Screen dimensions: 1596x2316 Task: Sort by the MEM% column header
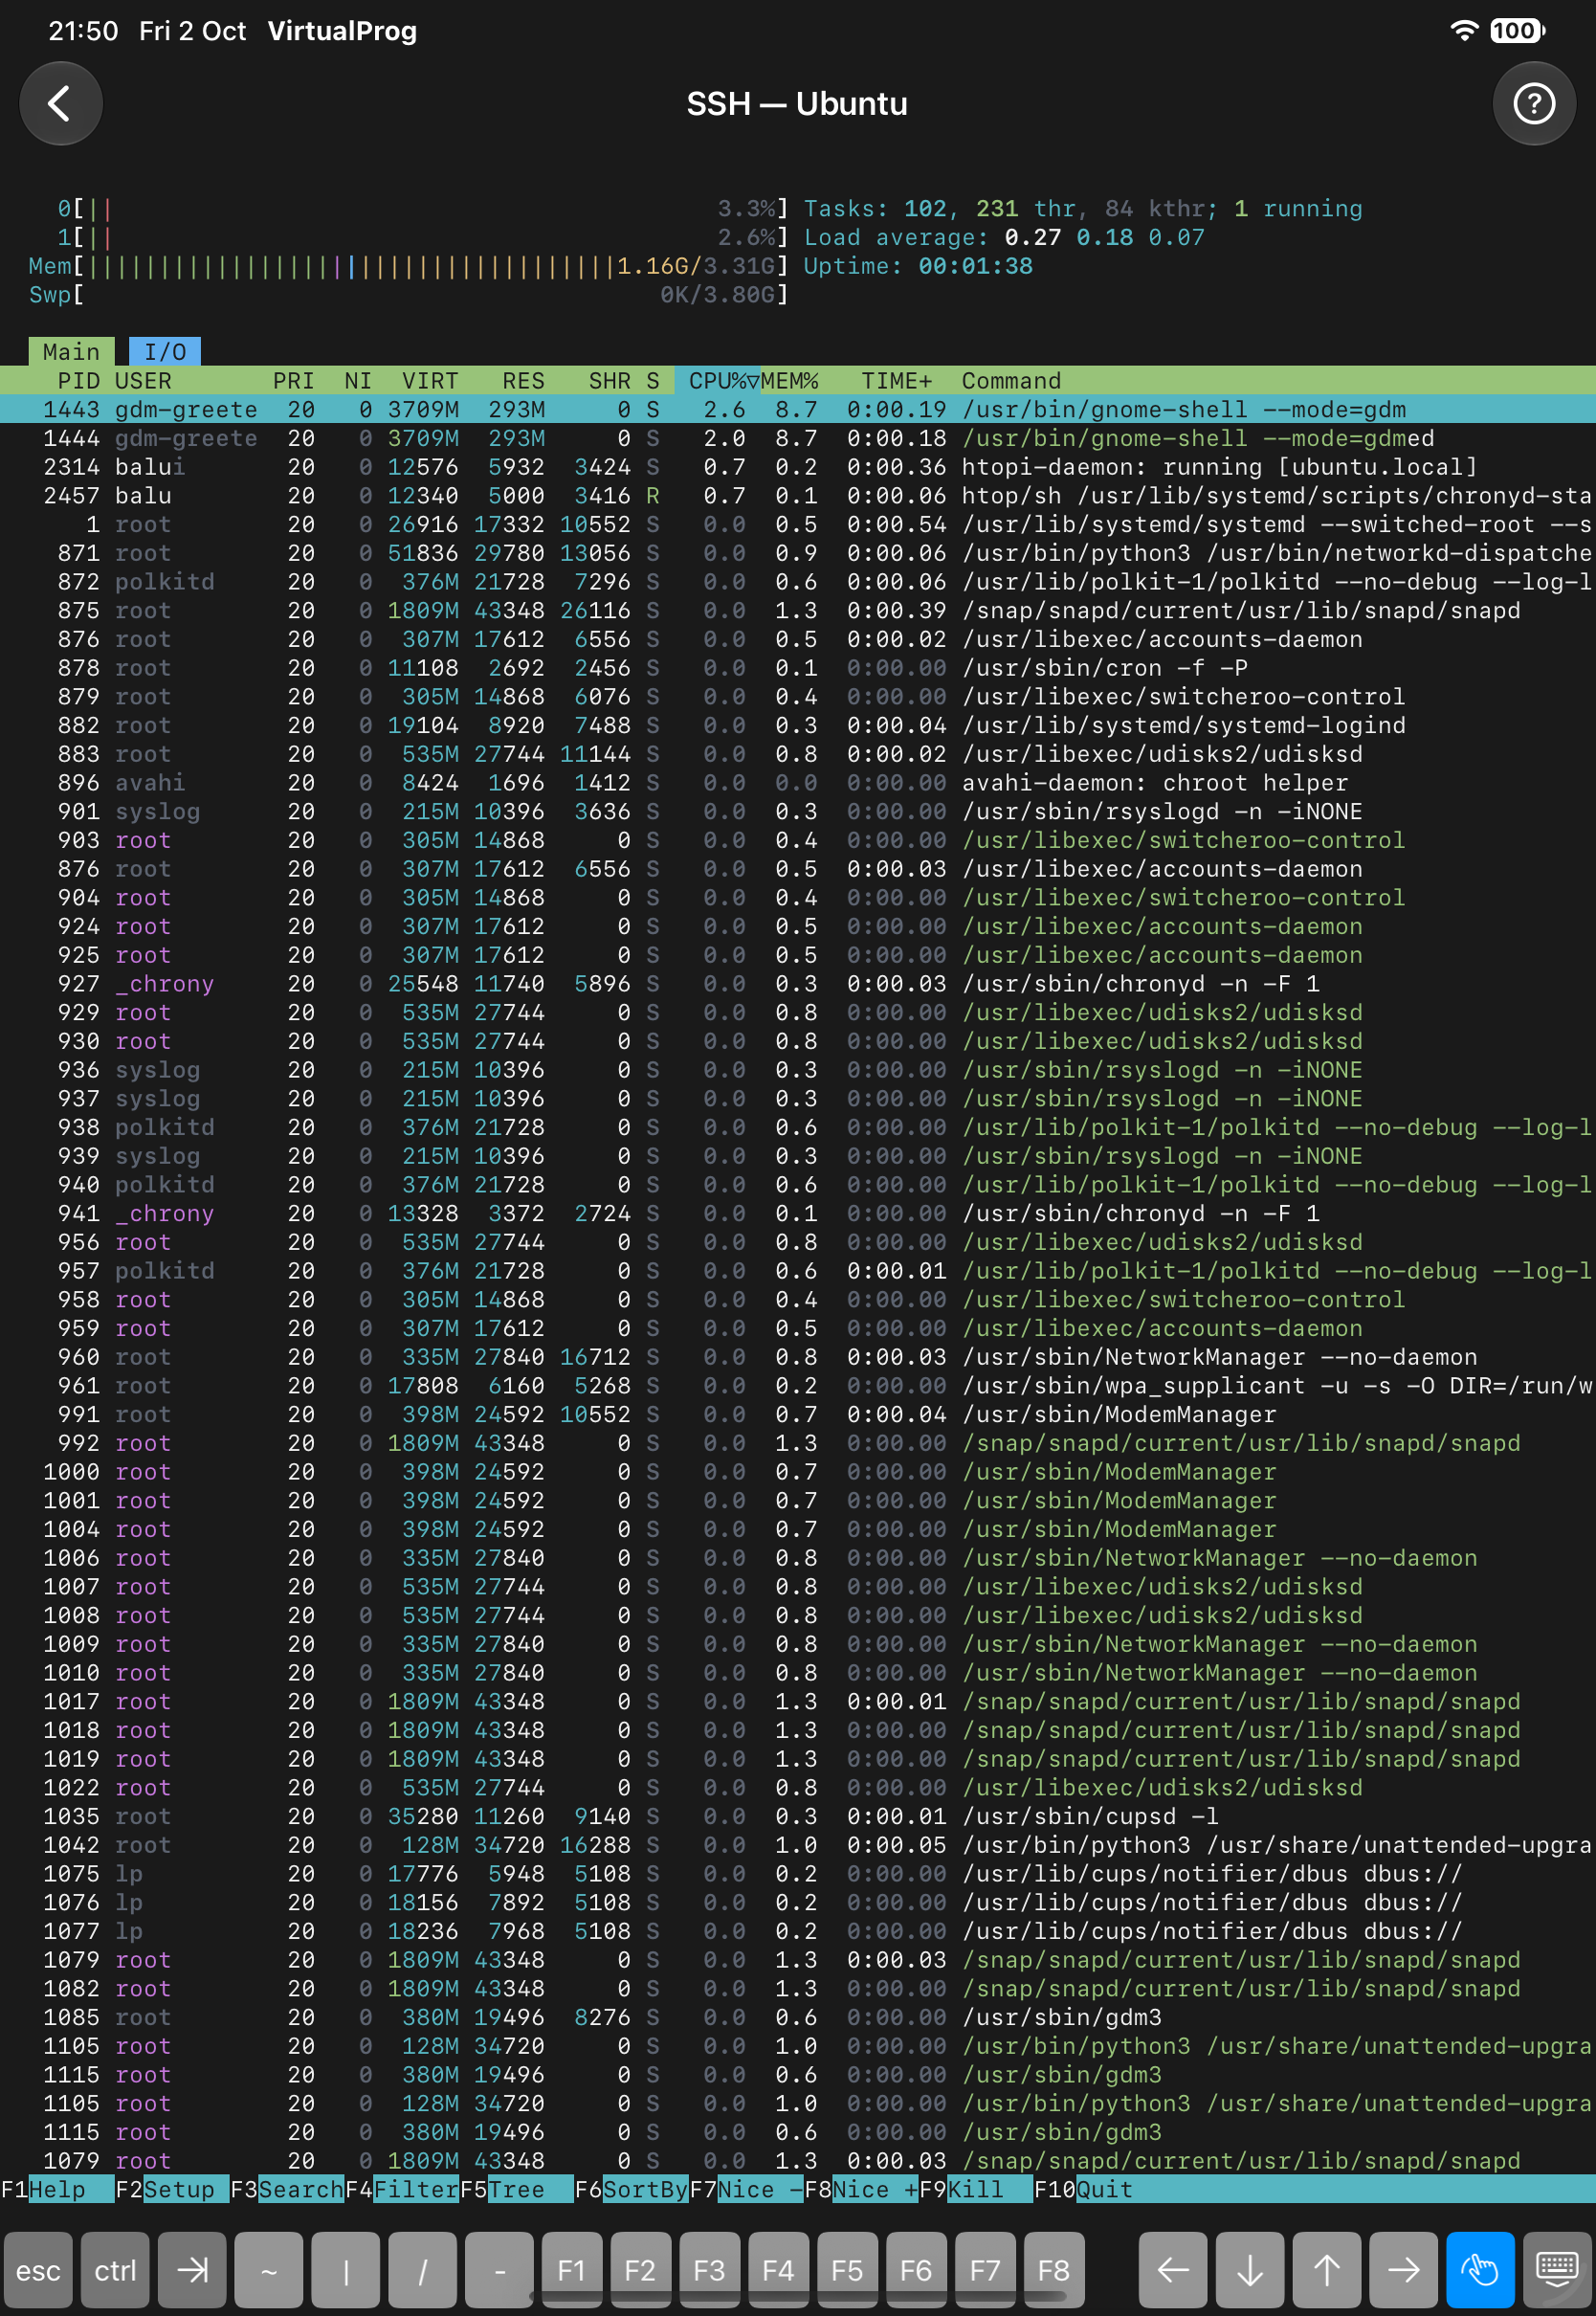tap(790, 381)
